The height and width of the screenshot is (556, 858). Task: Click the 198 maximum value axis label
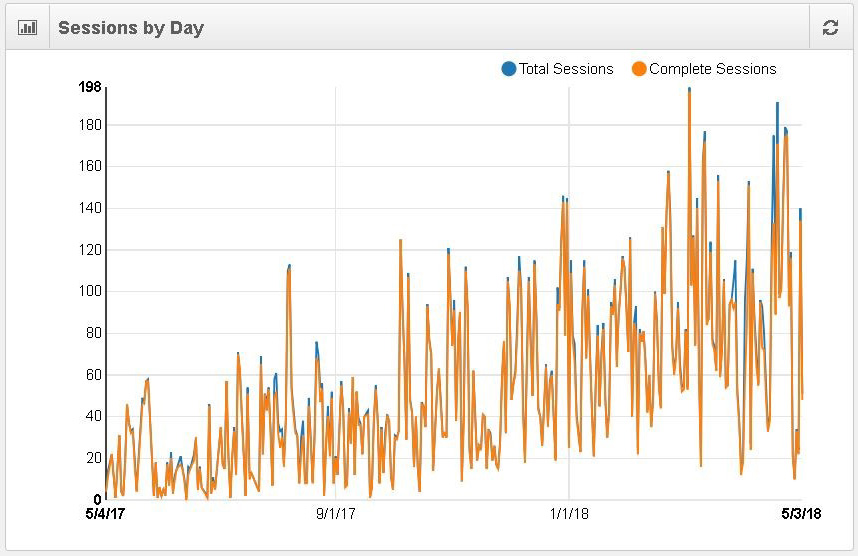tap(90, 87)
